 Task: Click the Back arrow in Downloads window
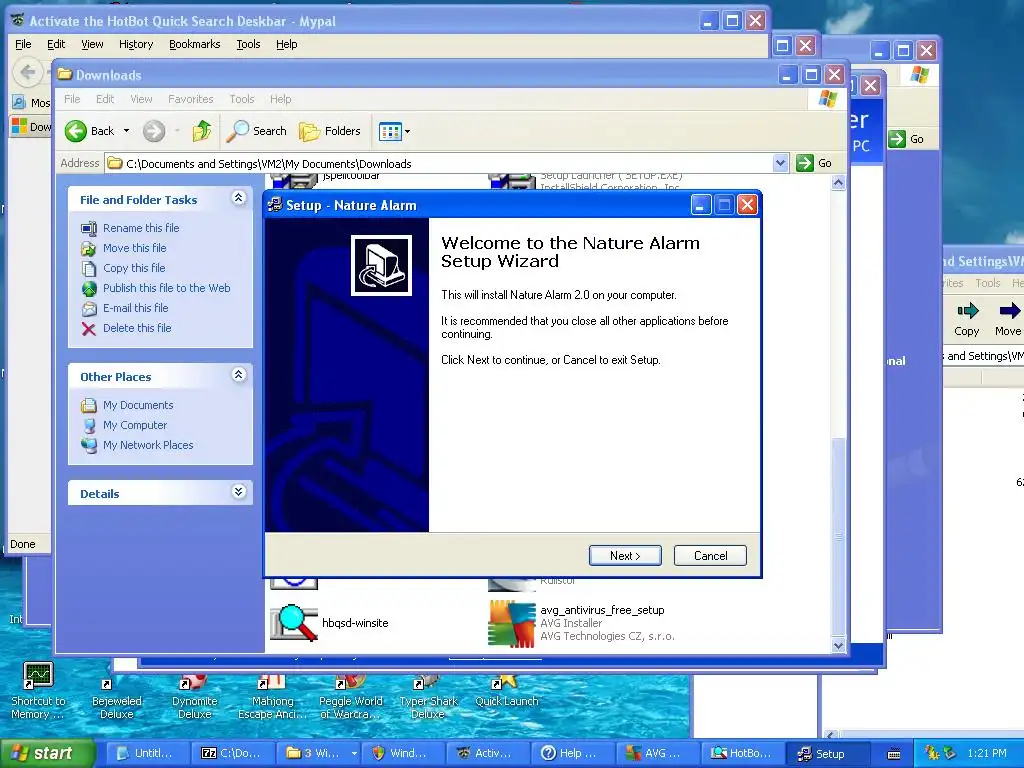[x=76, y=131]
